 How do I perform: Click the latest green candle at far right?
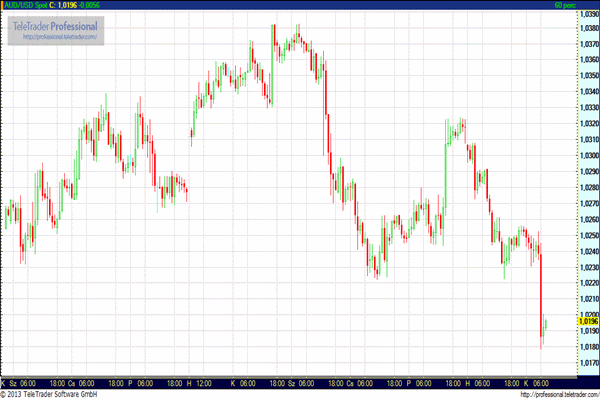point(545,326)
